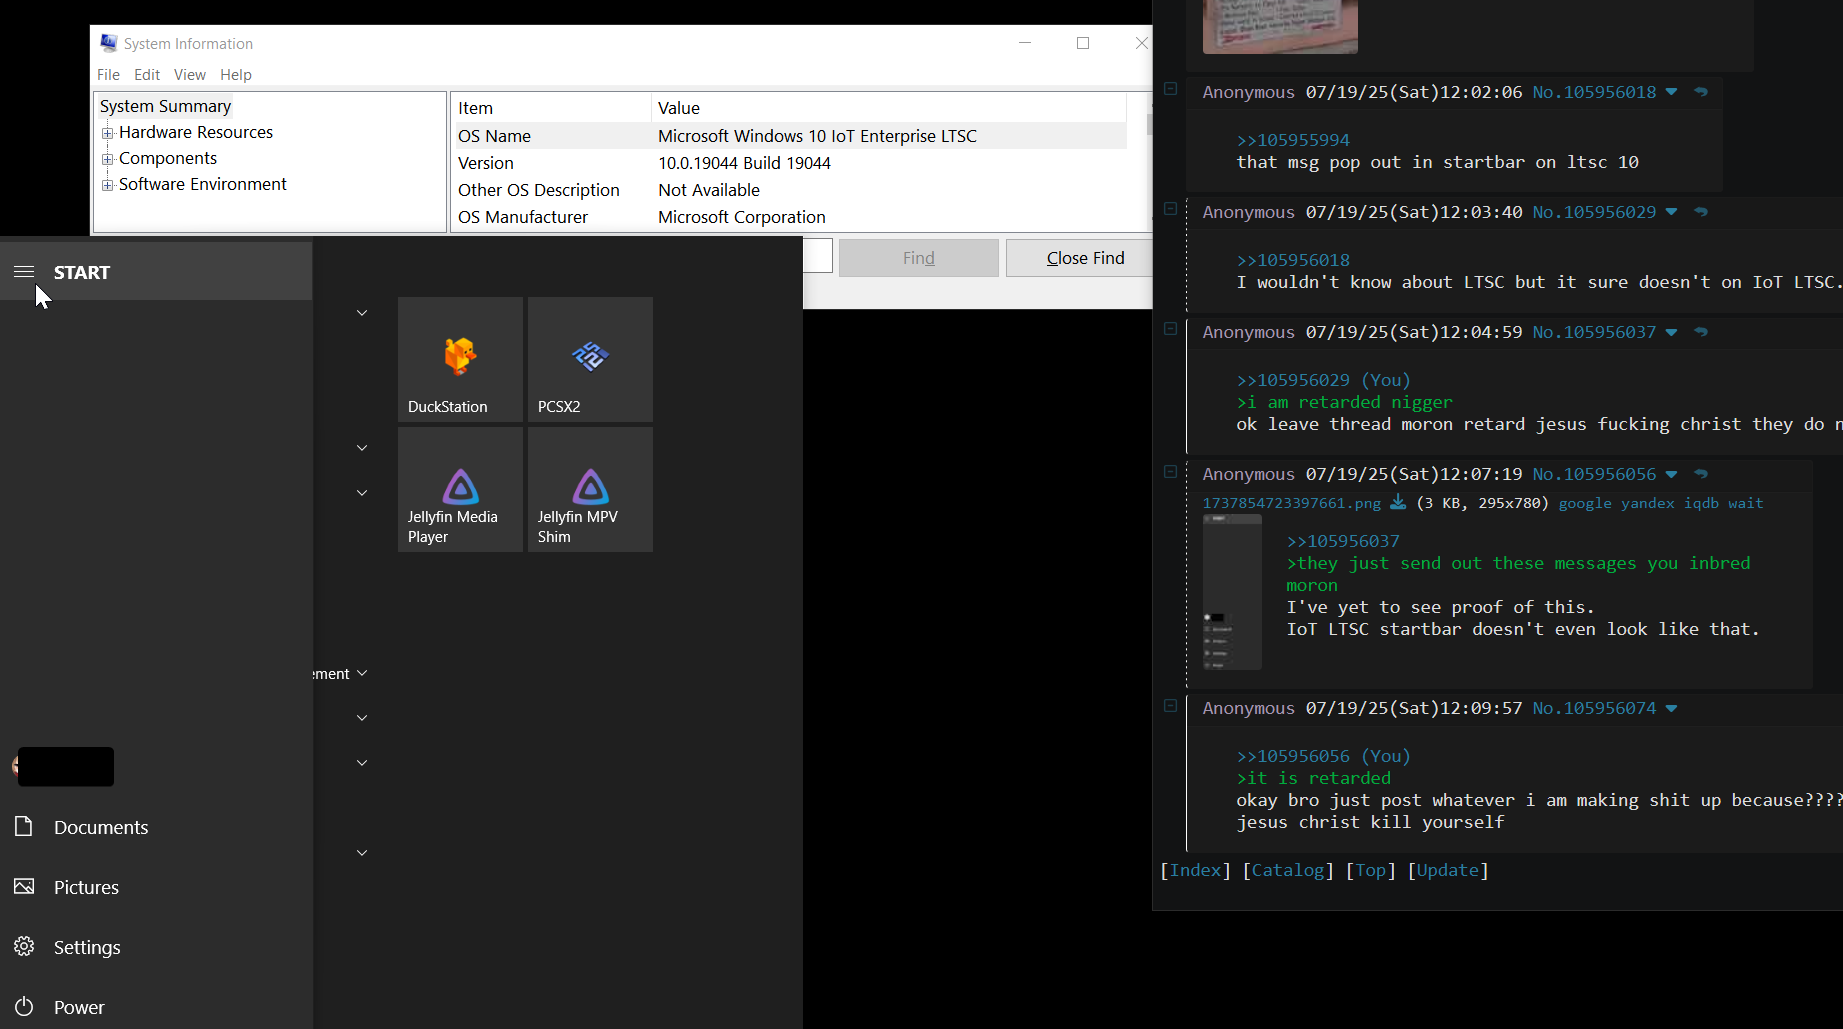
Task: Select the OS Name row in System Information
Action: 790,136
